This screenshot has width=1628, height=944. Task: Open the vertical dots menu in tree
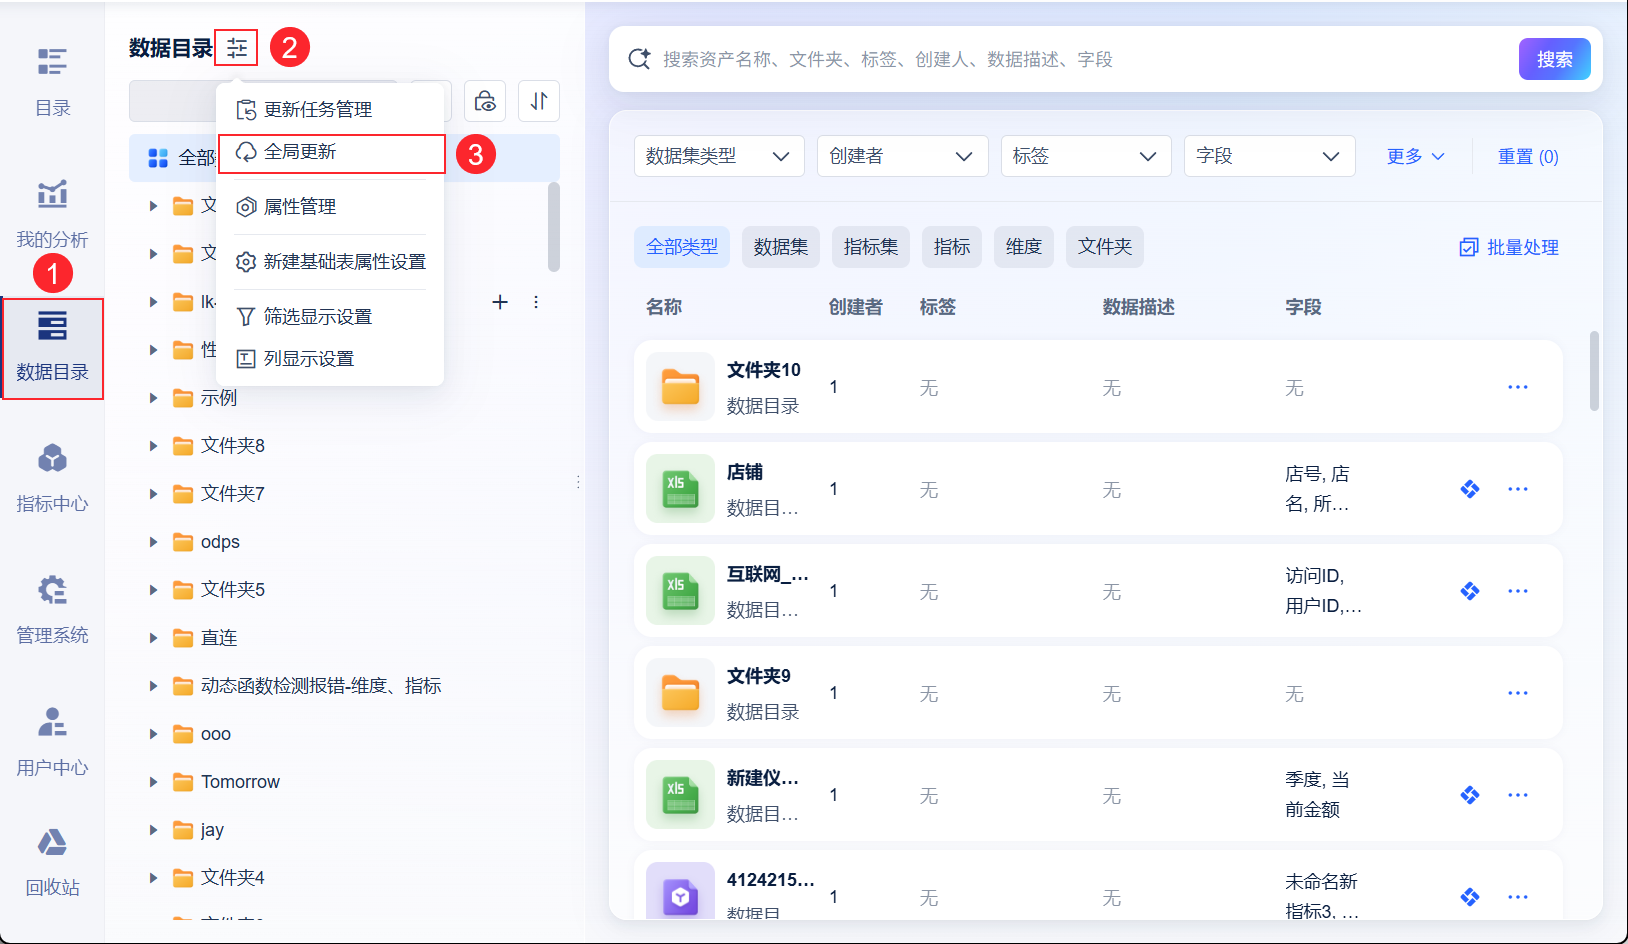click(x=536, y=302)
